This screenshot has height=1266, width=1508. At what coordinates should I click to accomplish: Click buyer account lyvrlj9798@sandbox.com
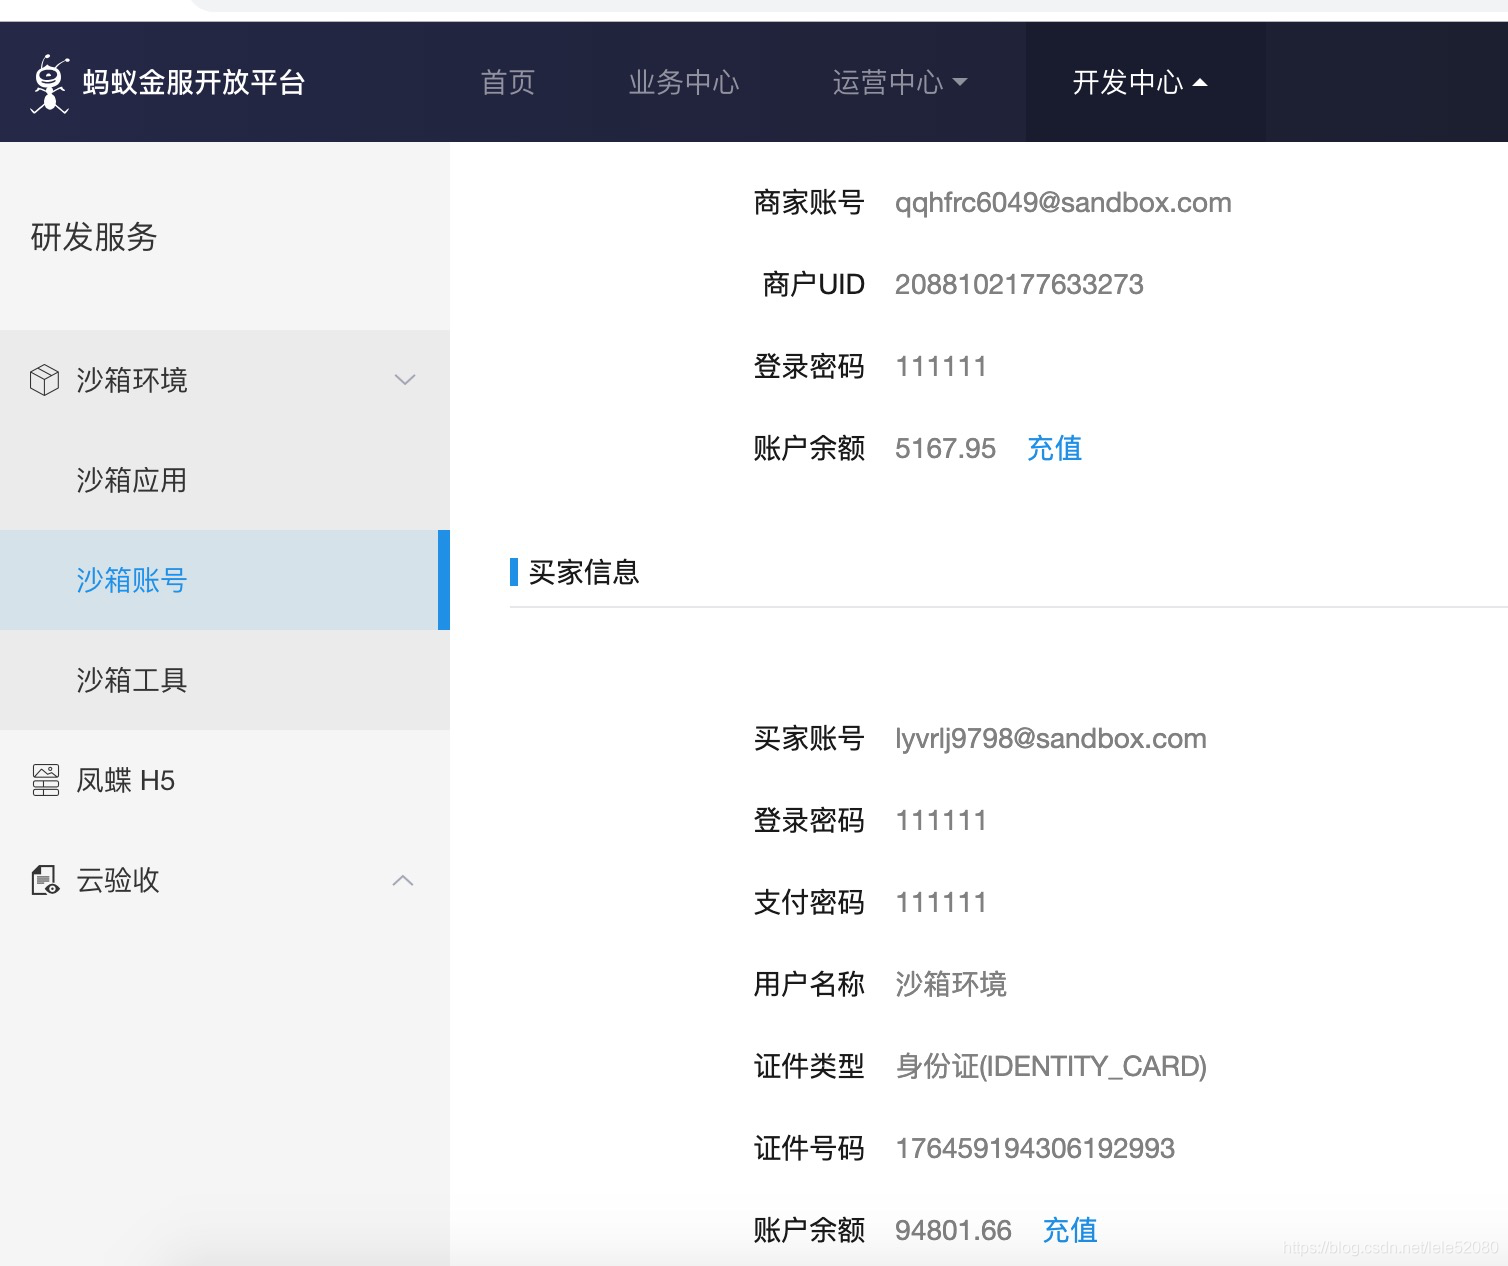[1051, 738]
